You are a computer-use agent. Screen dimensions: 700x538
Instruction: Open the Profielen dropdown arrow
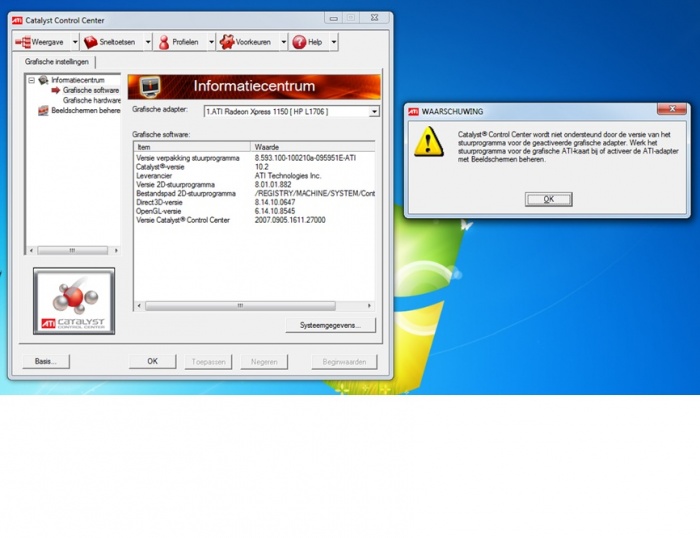pos(211,42)
